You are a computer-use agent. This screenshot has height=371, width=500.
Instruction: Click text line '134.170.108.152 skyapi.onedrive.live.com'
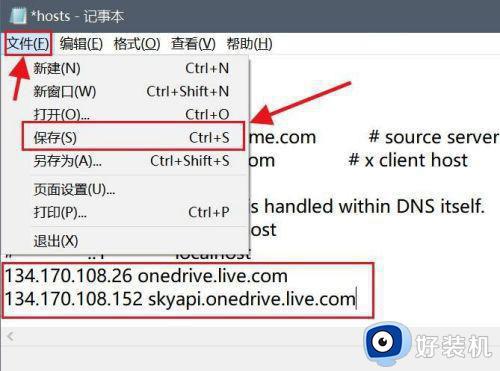[180, 299]
